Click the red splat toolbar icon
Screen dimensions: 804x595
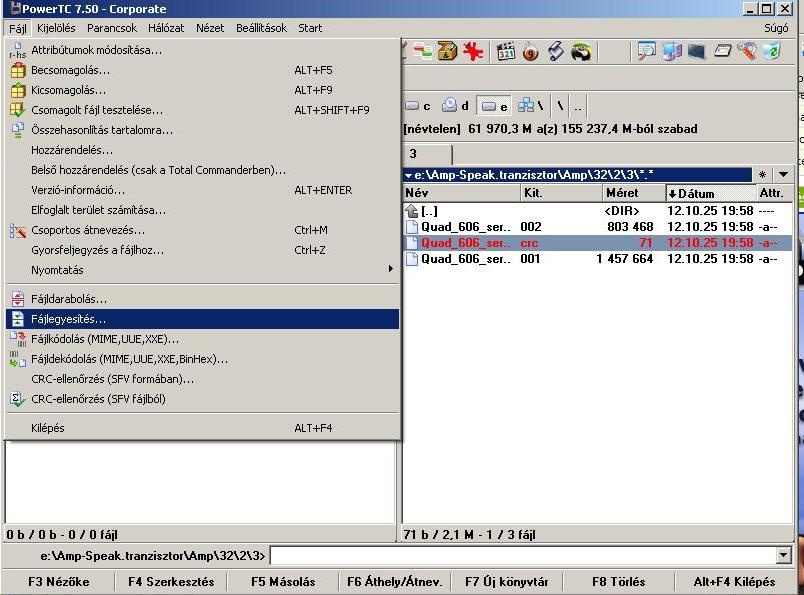point(473,51)
